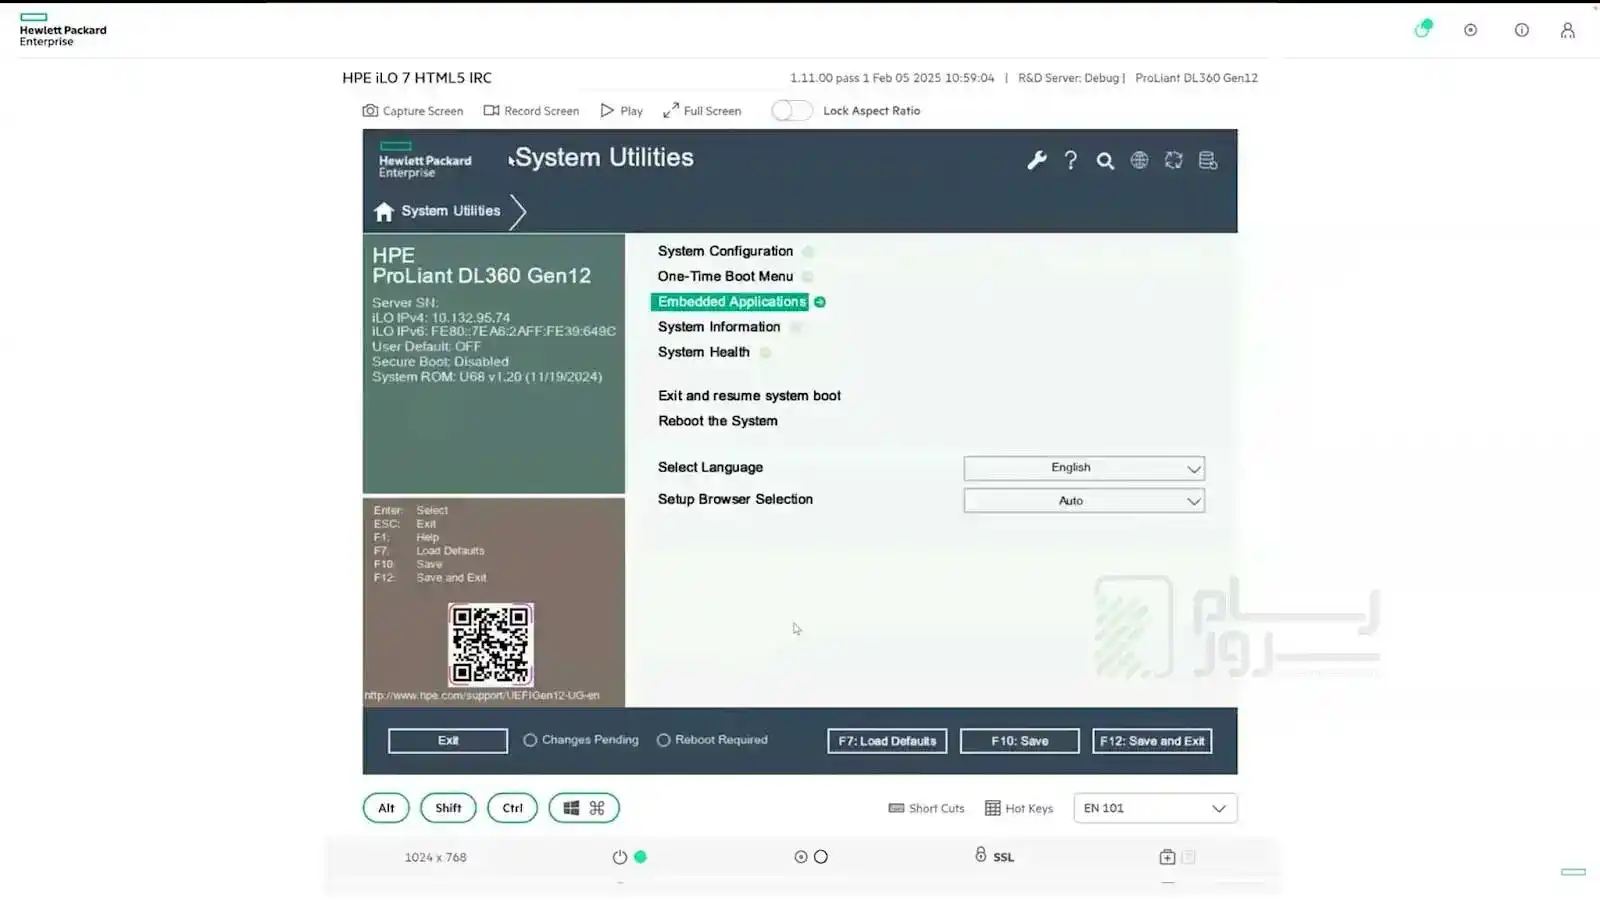
Task: Open System Information menu
Action: (719, 327)
